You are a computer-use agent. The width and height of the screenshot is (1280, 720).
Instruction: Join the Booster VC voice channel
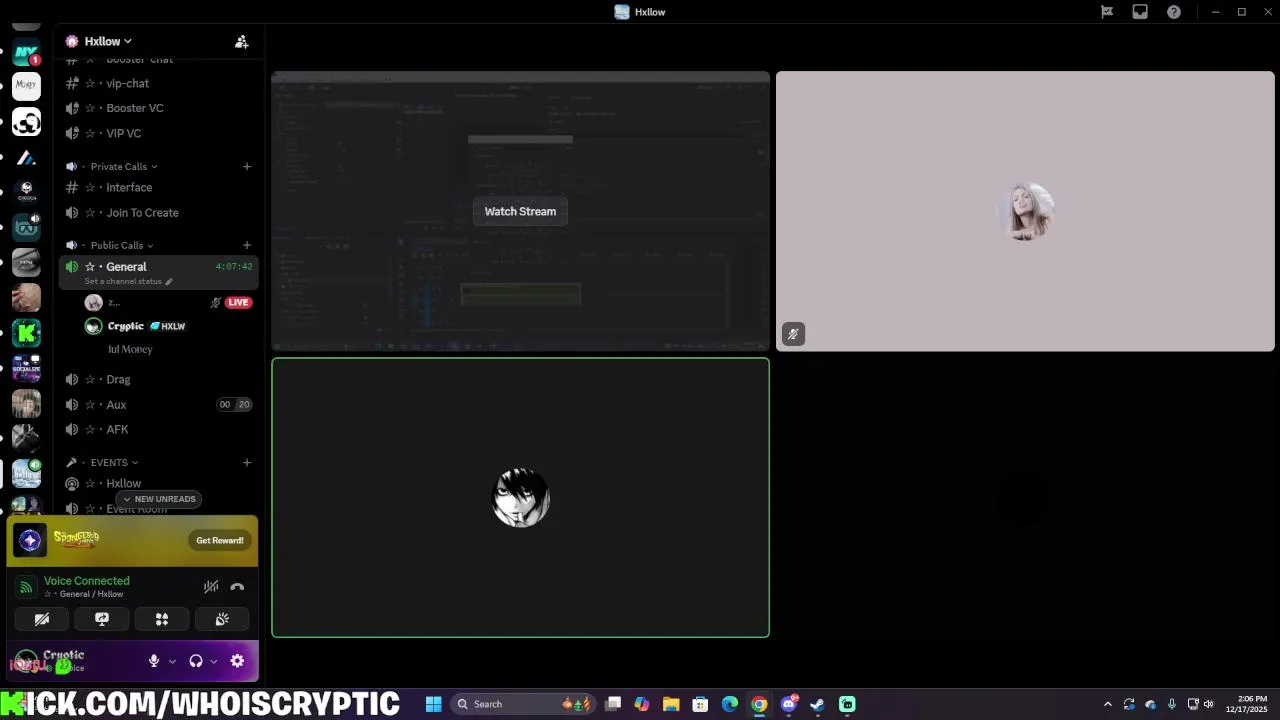[158, 108]
